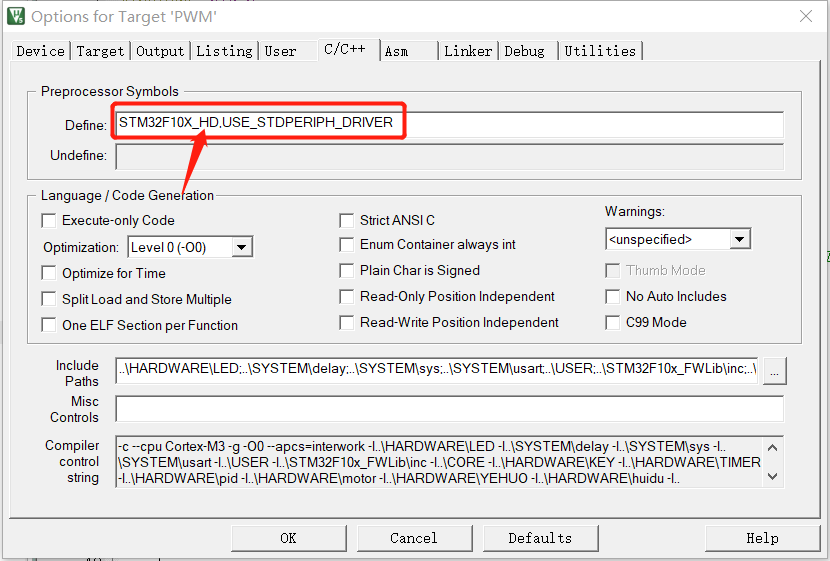Open the Debug tab
The height and width of the screenshot is (561, 830).
528,51
